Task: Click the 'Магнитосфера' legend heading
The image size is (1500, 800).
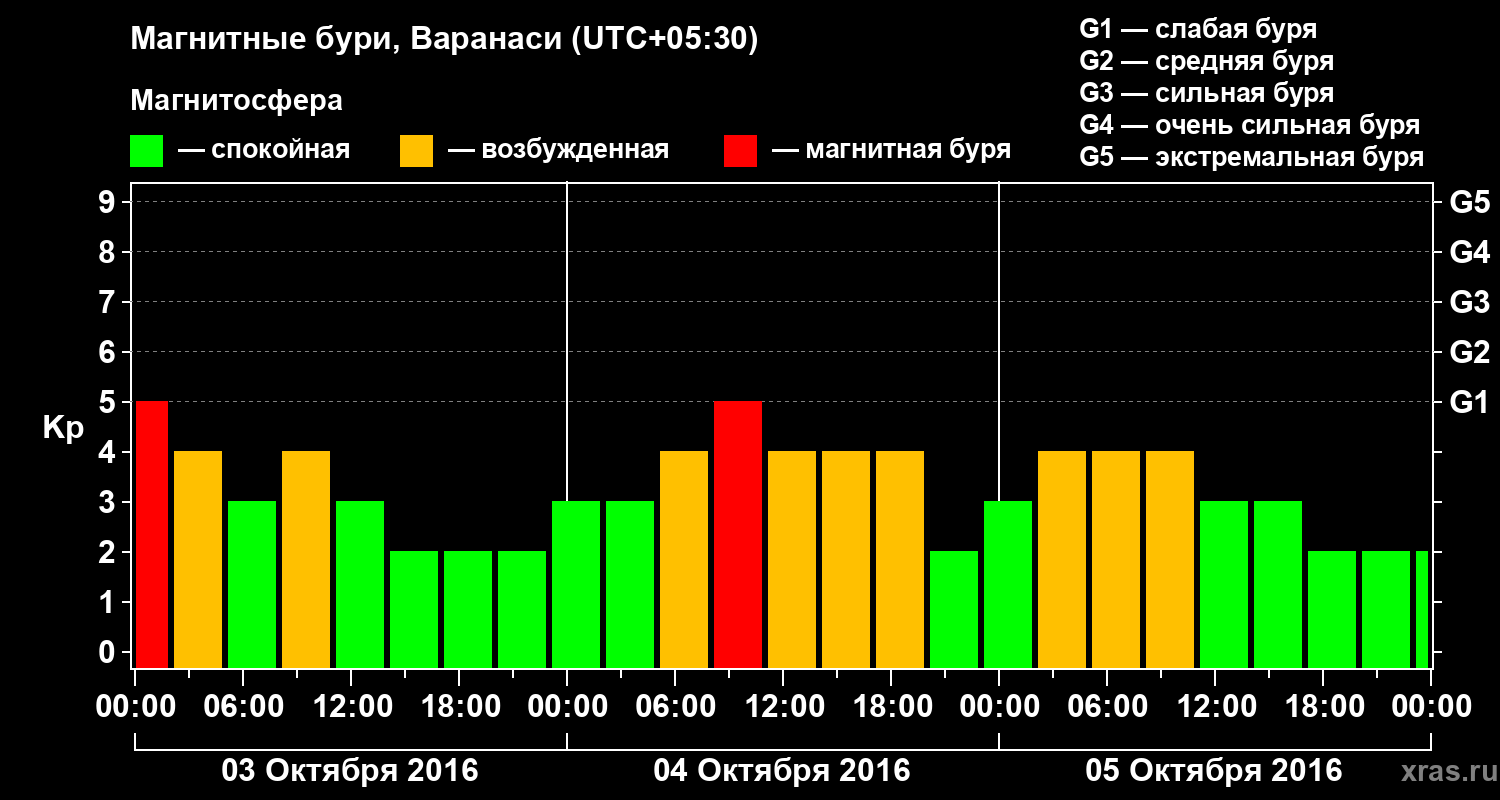Action: pyautogui.click(x=236, y=101)
